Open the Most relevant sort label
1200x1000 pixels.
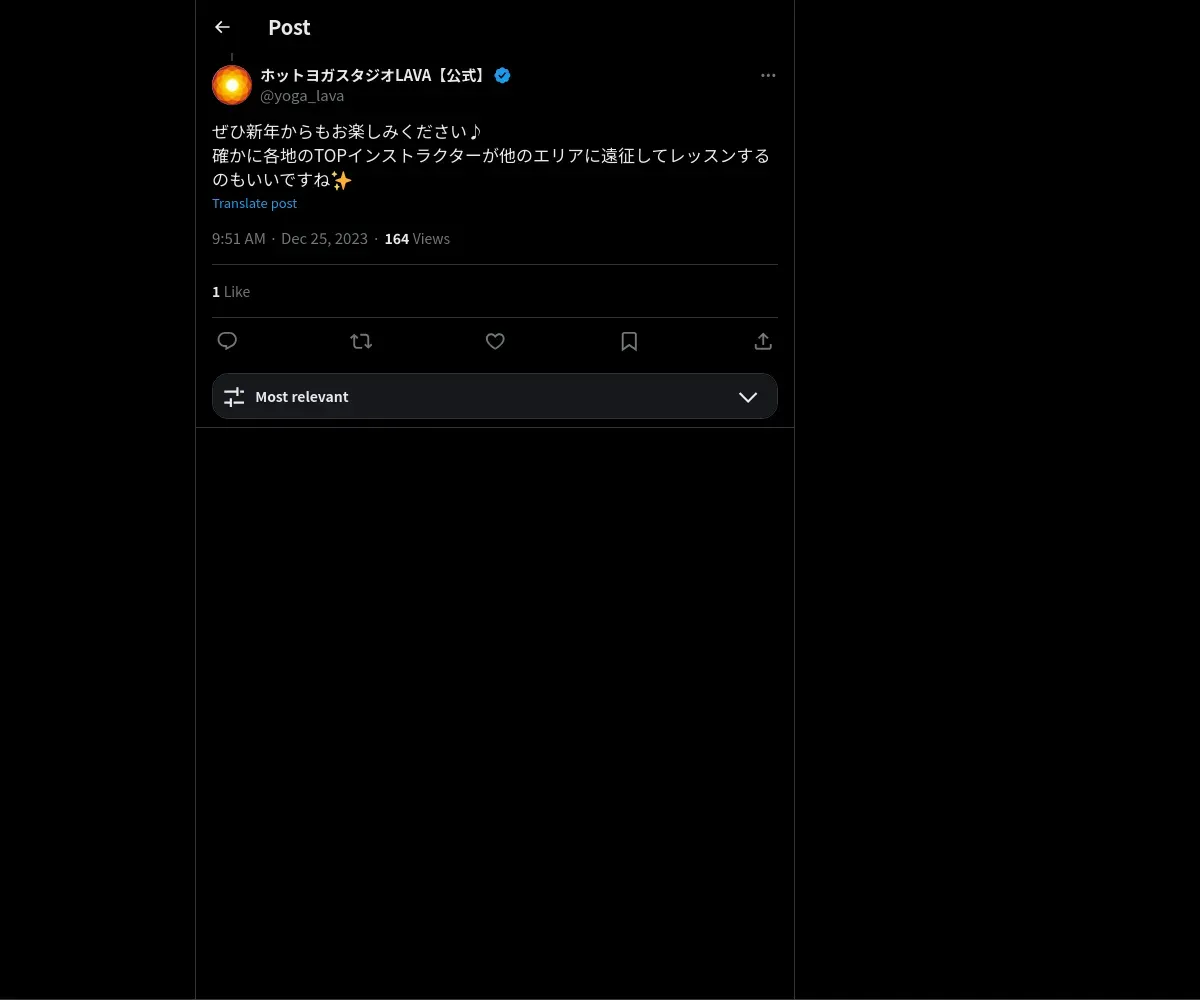(x=302, y=397)
